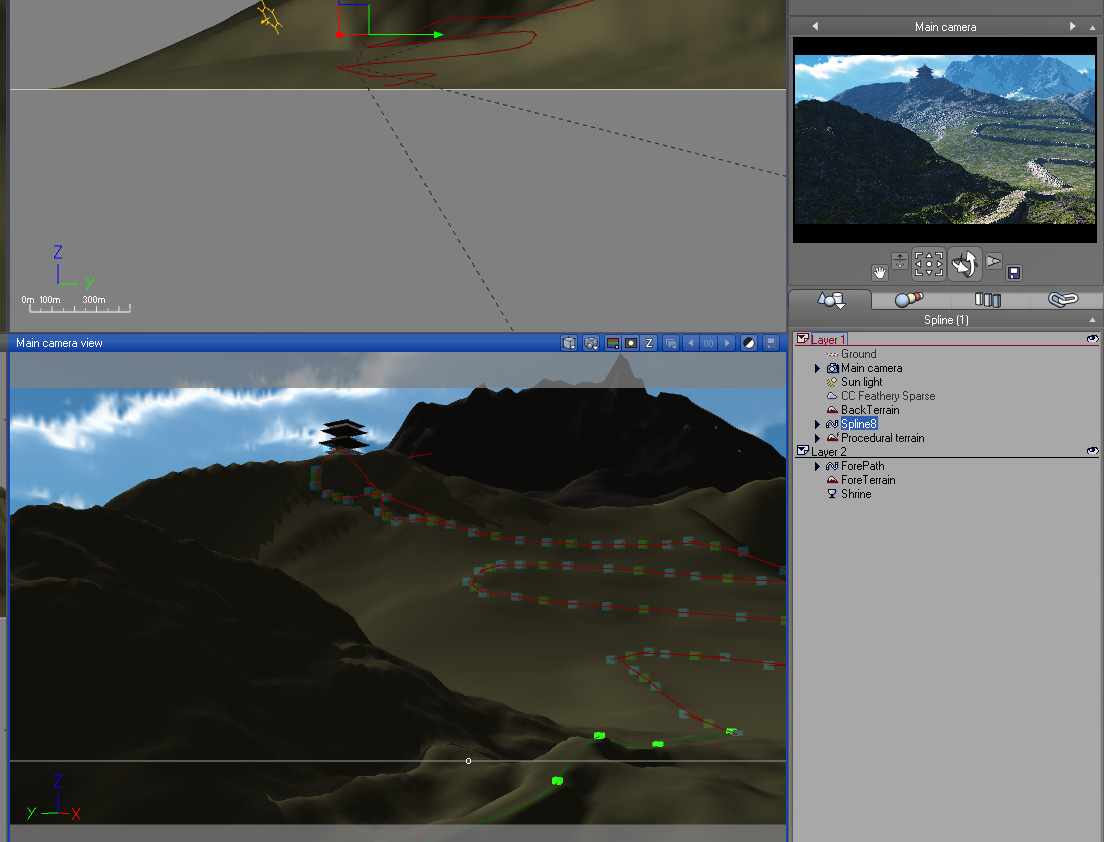Select the Ground object
This screenshot has width=1104, height=842.
tap(858, 354)
